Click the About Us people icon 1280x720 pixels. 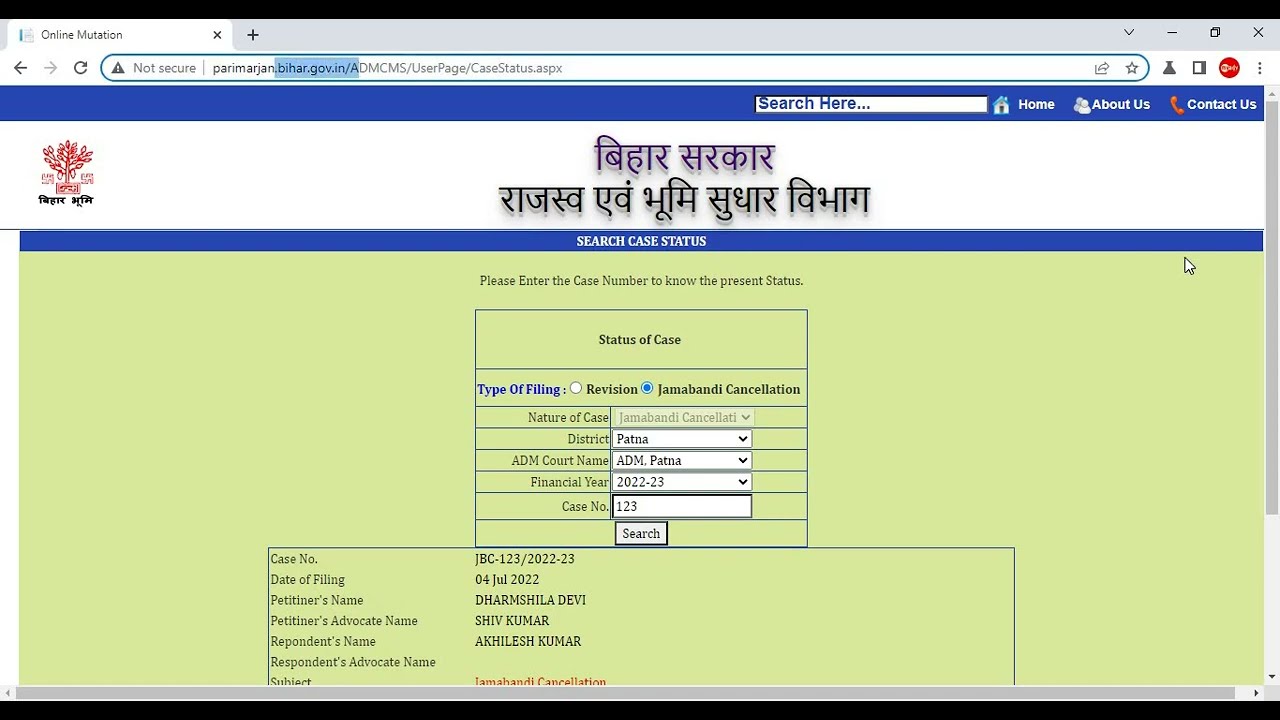point(1081,104)
